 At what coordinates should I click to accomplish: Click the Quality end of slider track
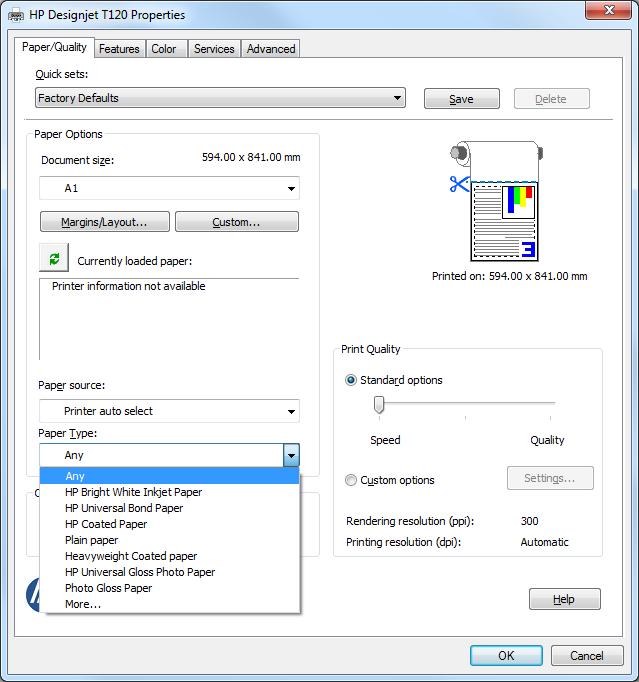[x=550, y=403]
